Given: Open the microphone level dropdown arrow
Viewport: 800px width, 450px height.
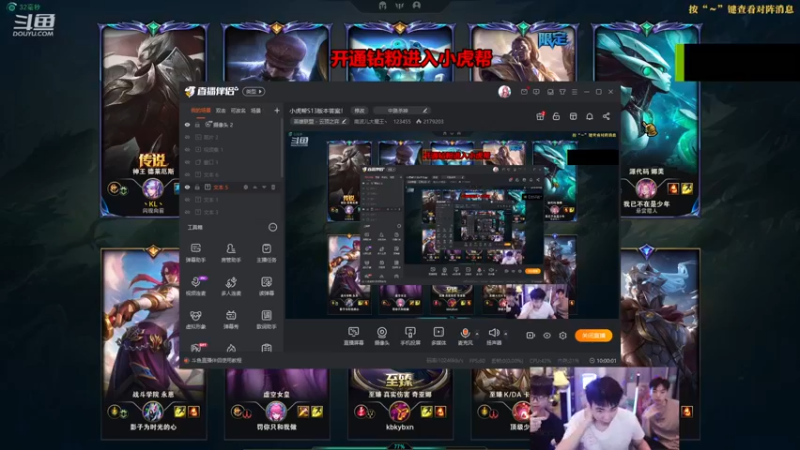Looking at the screenshot, I should (477, 334).
